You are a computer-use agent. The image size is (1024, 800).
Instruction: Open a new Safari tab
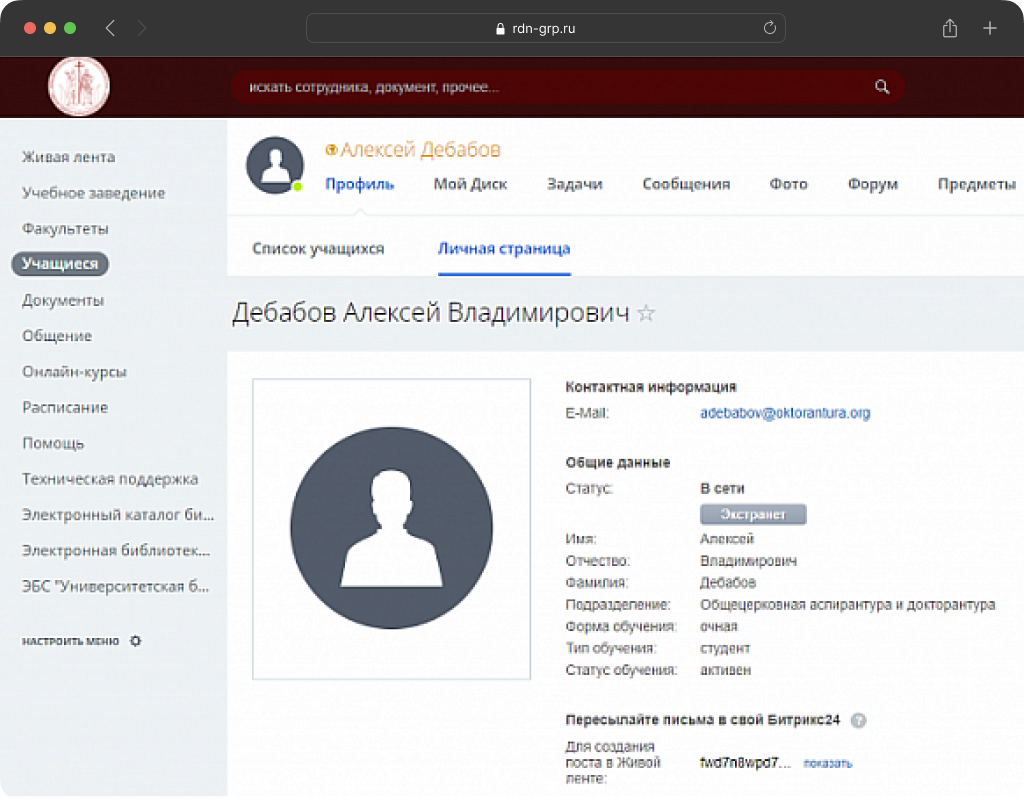990,29
